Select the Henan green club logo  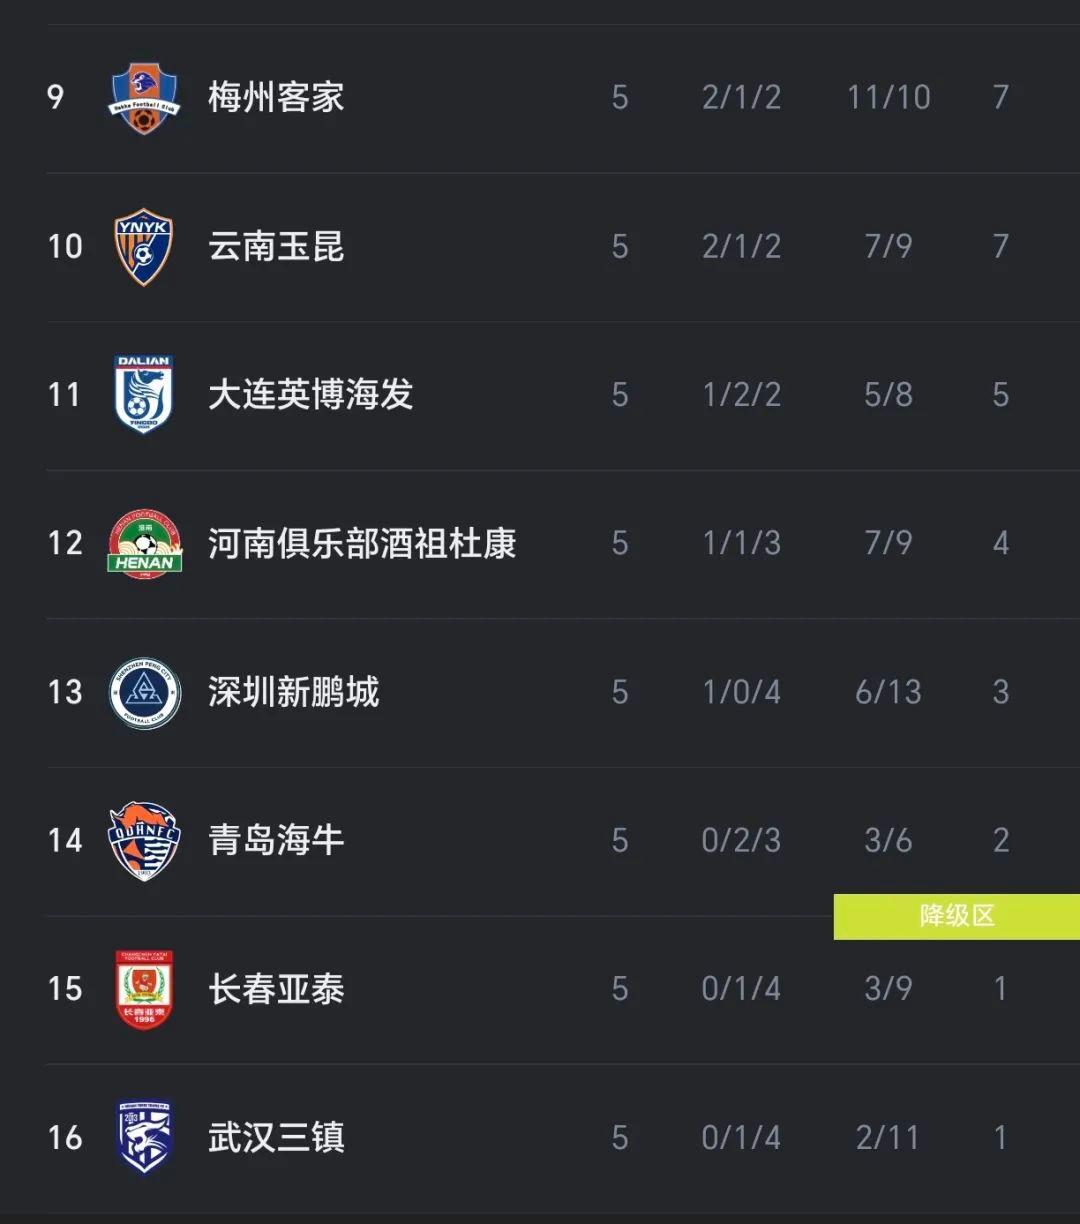click(145, 543)
